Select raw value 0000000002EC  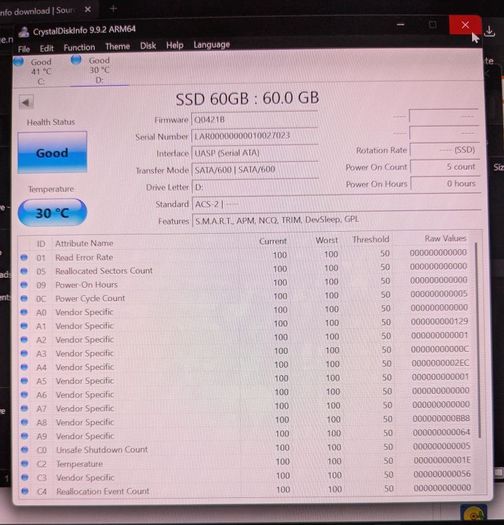[x=440, y=363]
